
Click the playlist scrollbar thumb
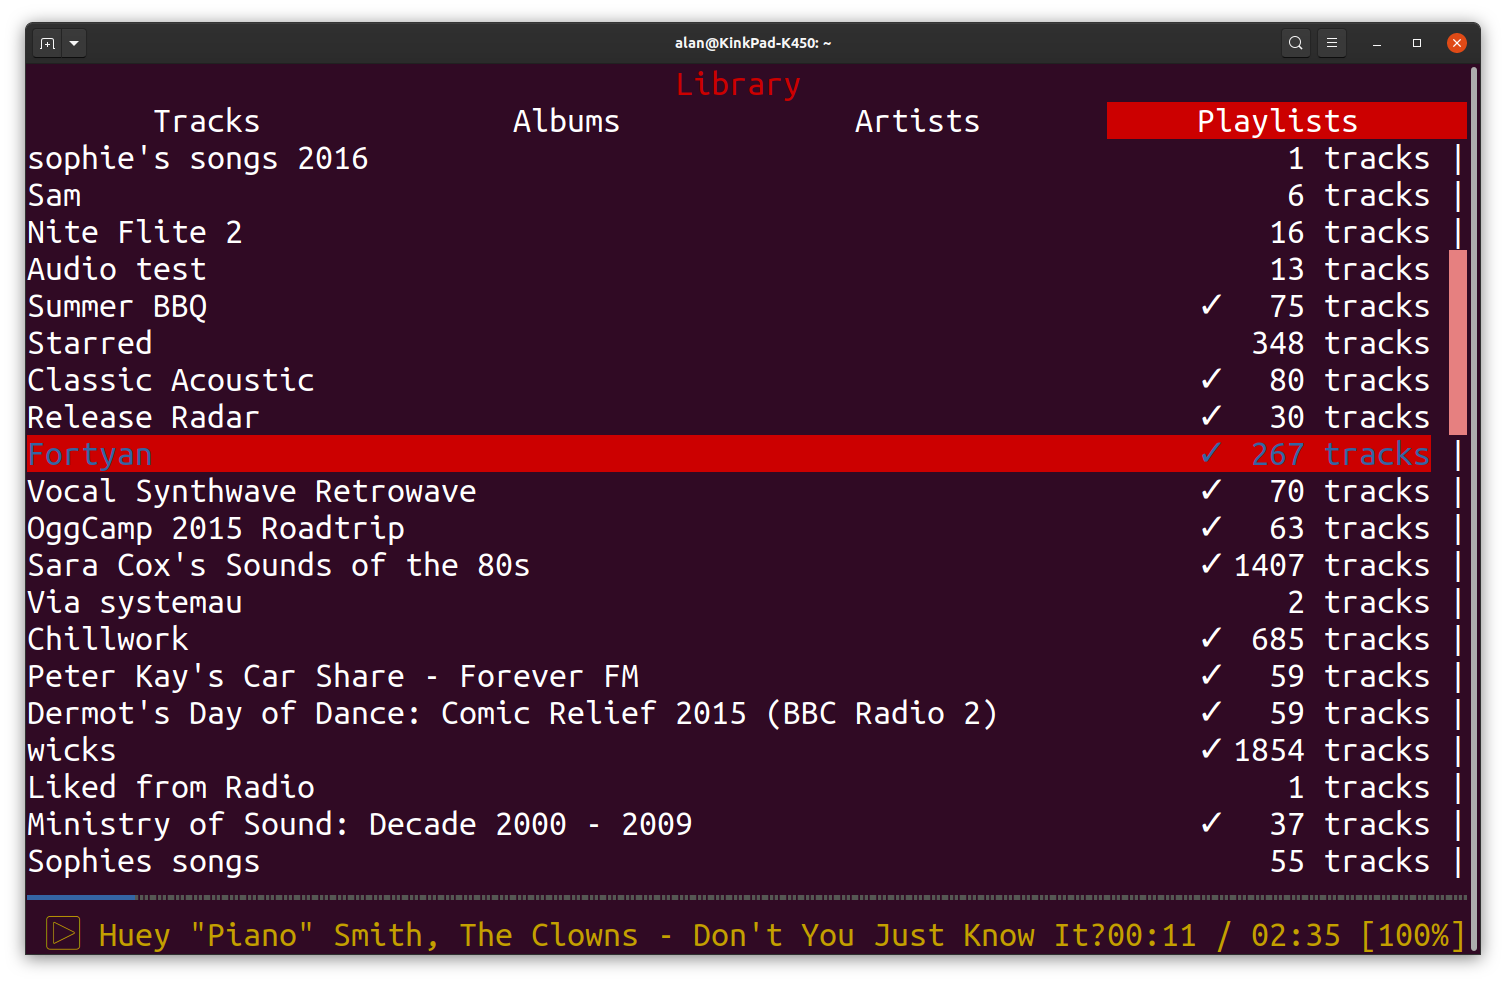click(x=1458, y=342)
